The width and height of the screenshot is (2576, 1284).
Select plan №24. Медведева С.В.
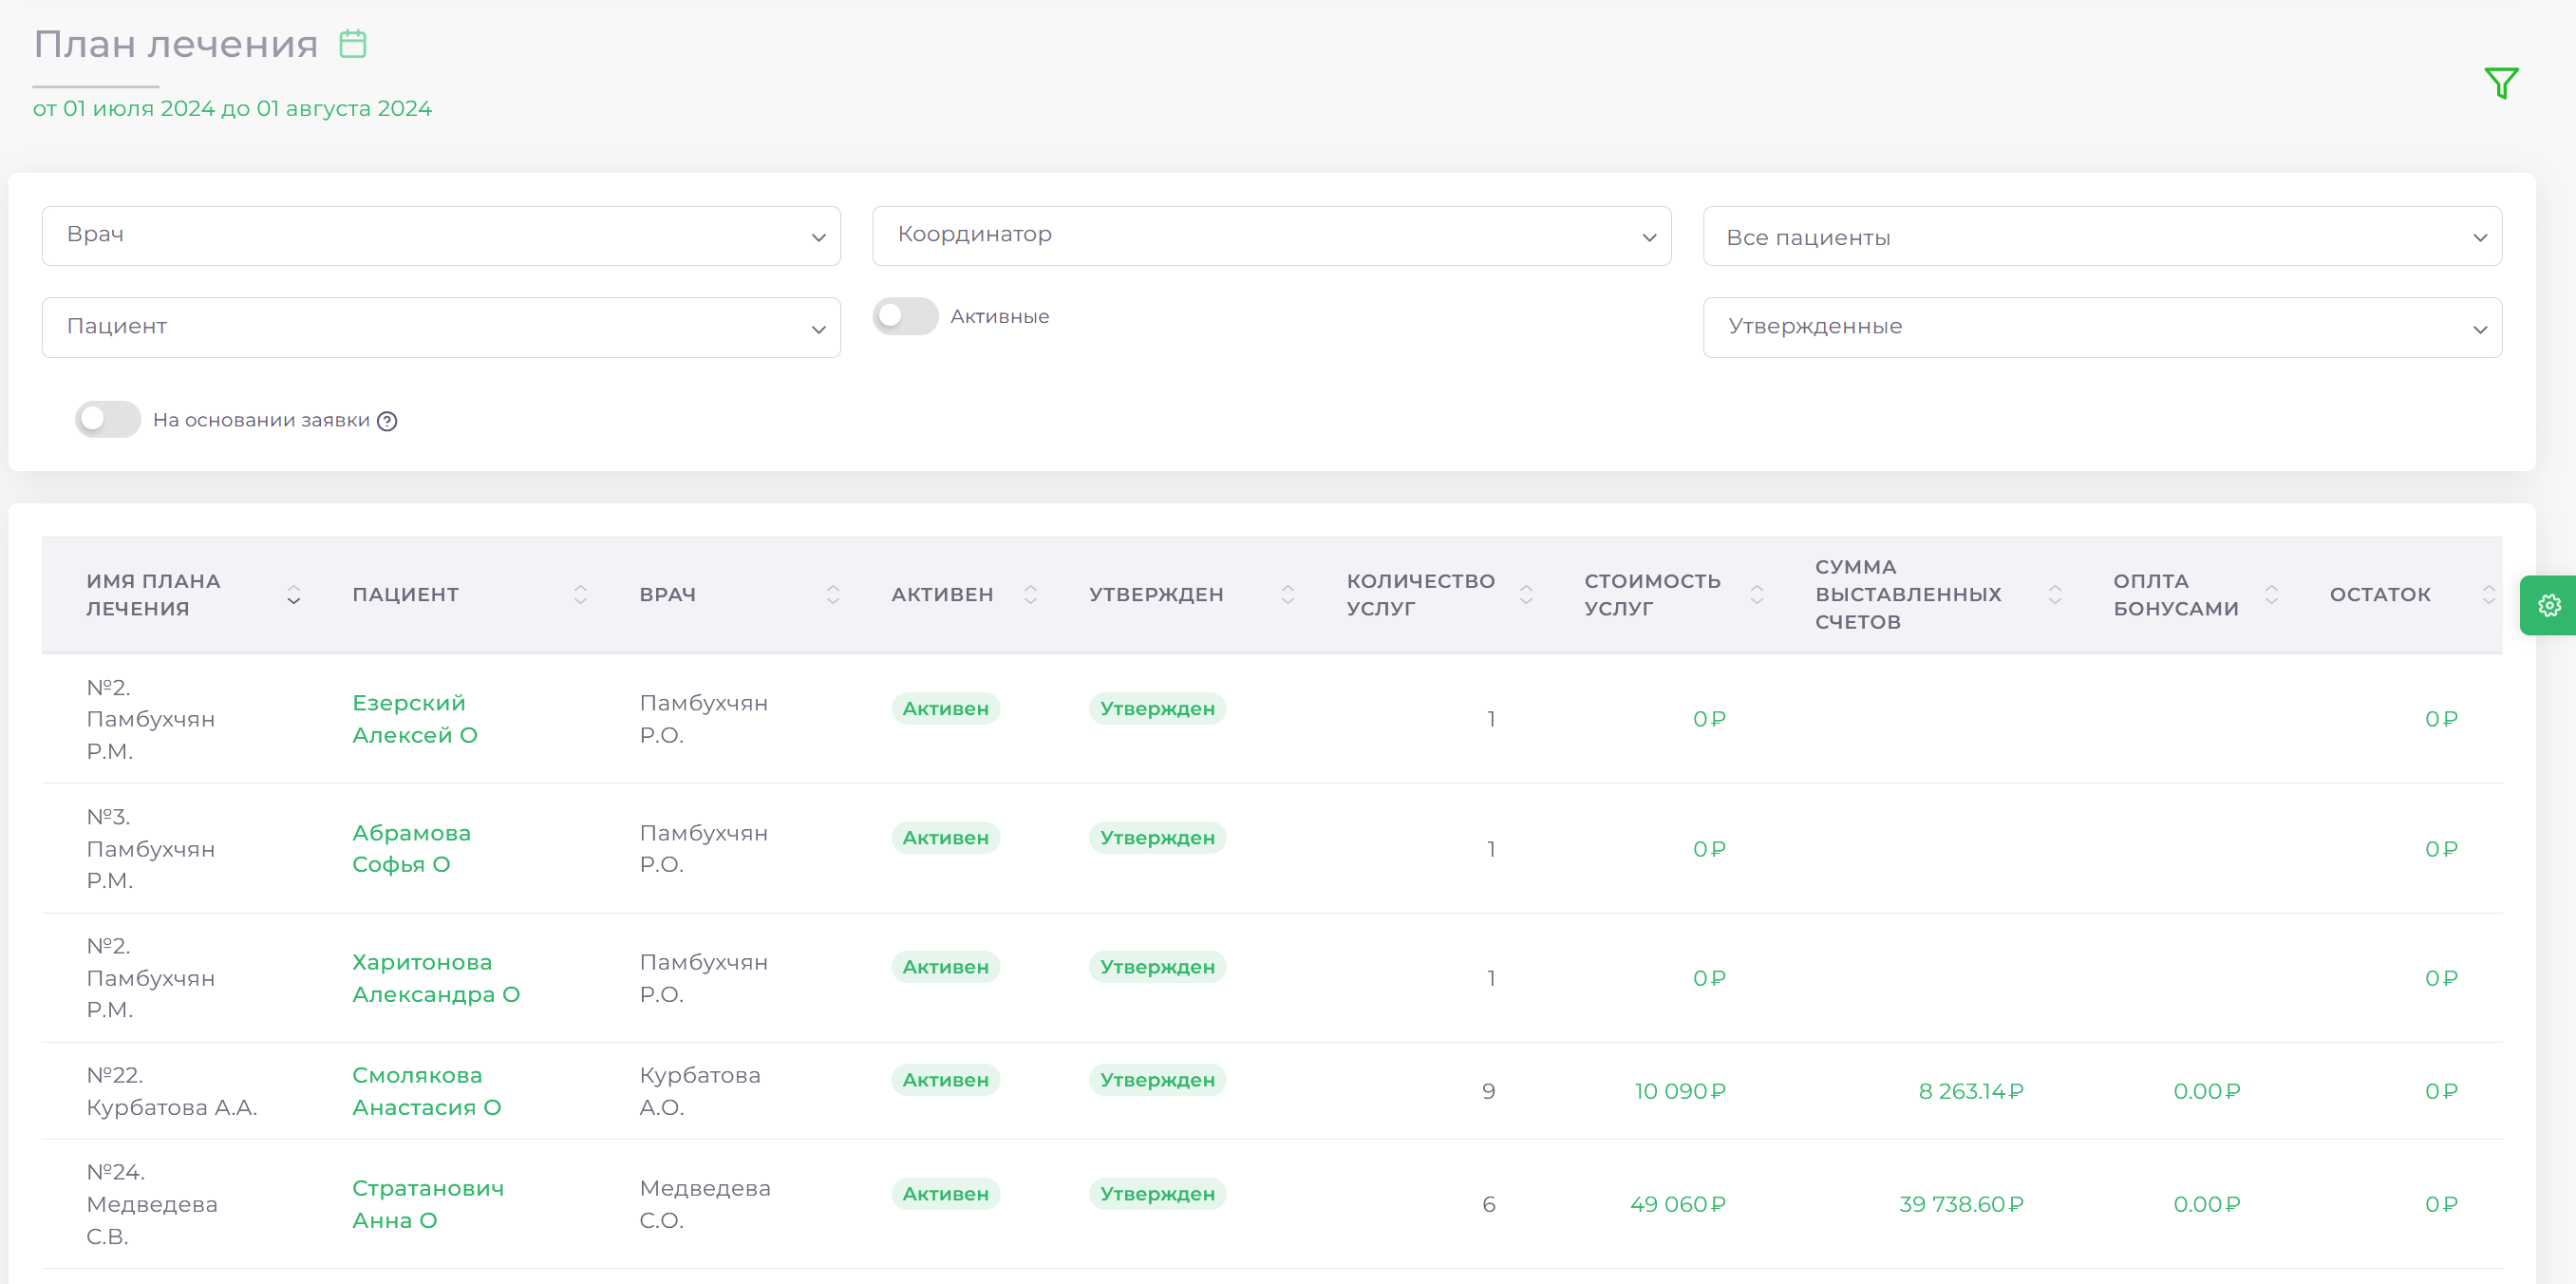(x=152, y=1204)
